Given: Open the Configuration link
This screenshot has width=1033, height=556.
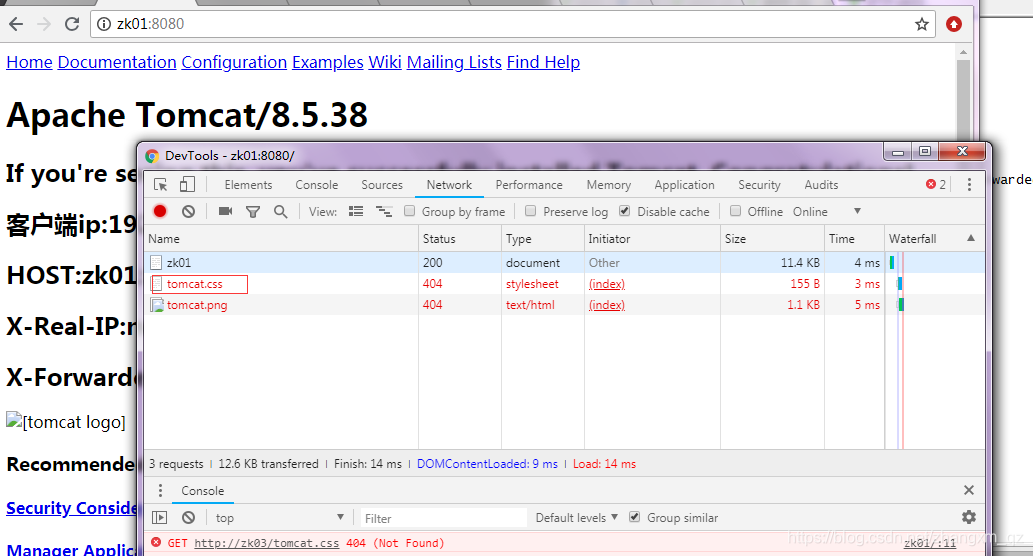Looking at the screenshot, I should tap(235, 62).
